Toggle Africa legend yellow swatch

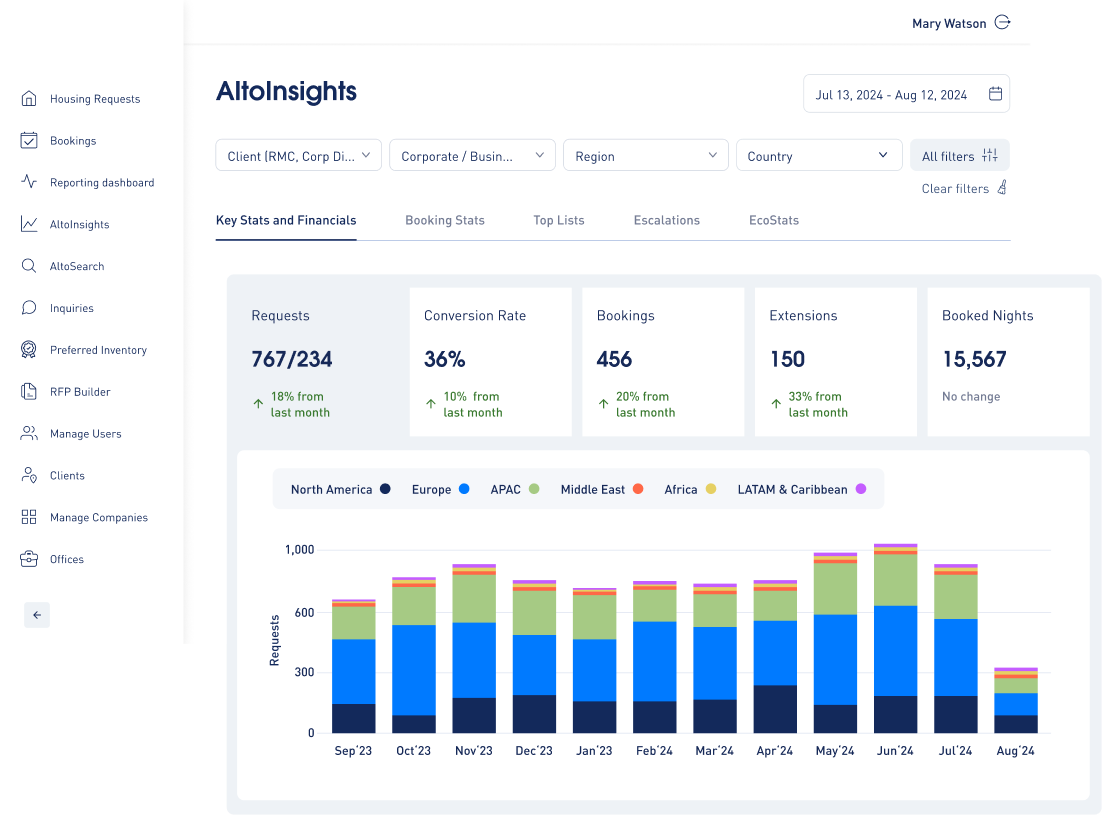click(710, 489)
